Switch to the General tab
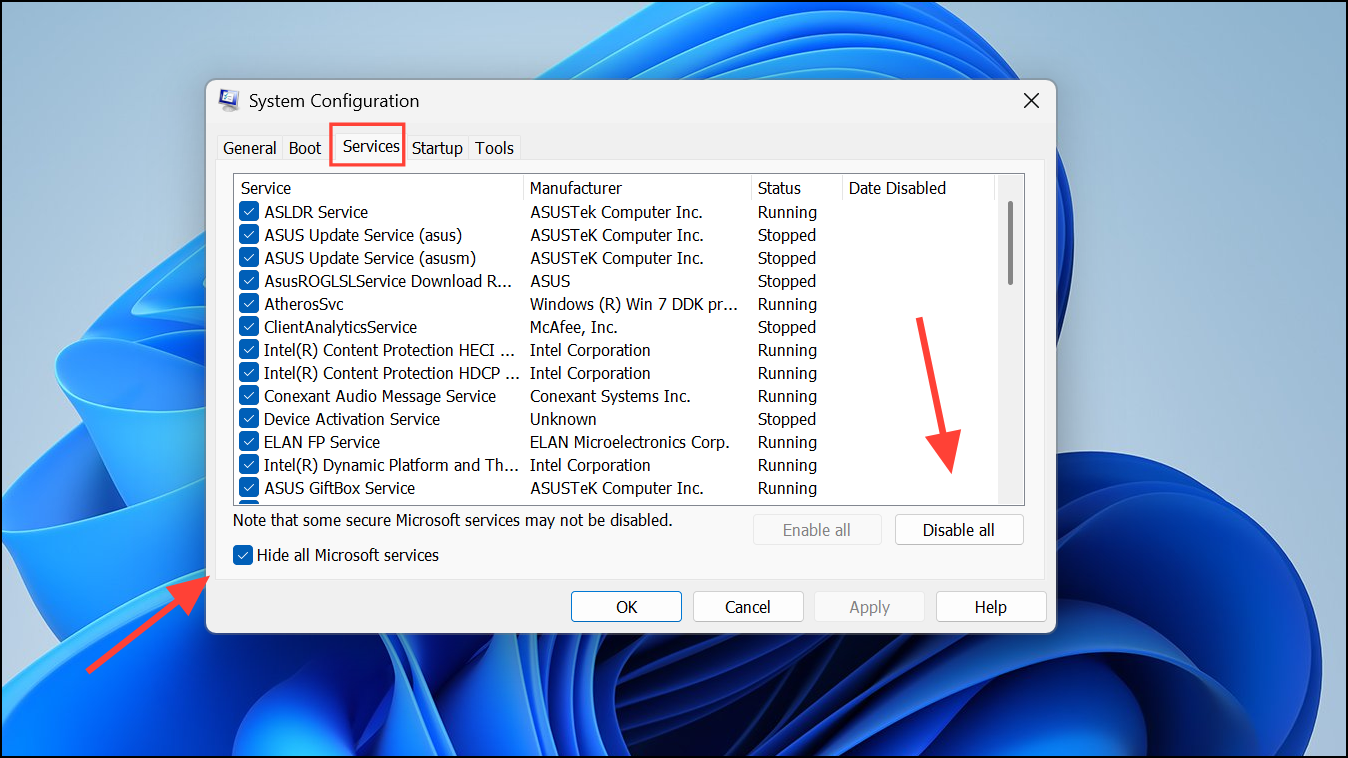Image resolution: width=1348 pixels, height=758 pixels. click(249, 147)
